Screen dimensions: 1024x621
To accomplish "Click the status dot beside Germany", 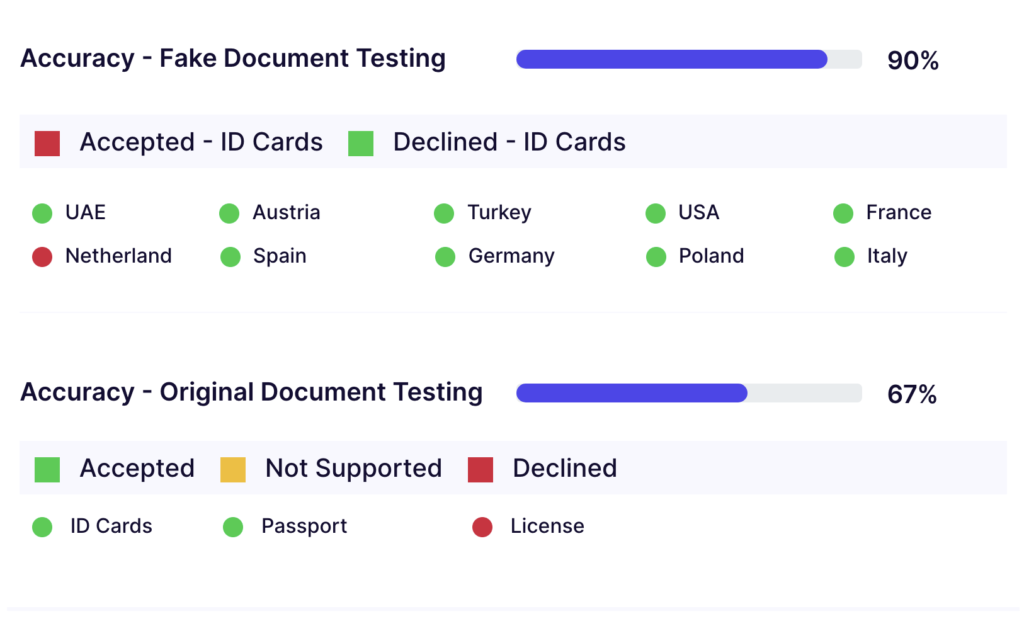I will [444, 256].
